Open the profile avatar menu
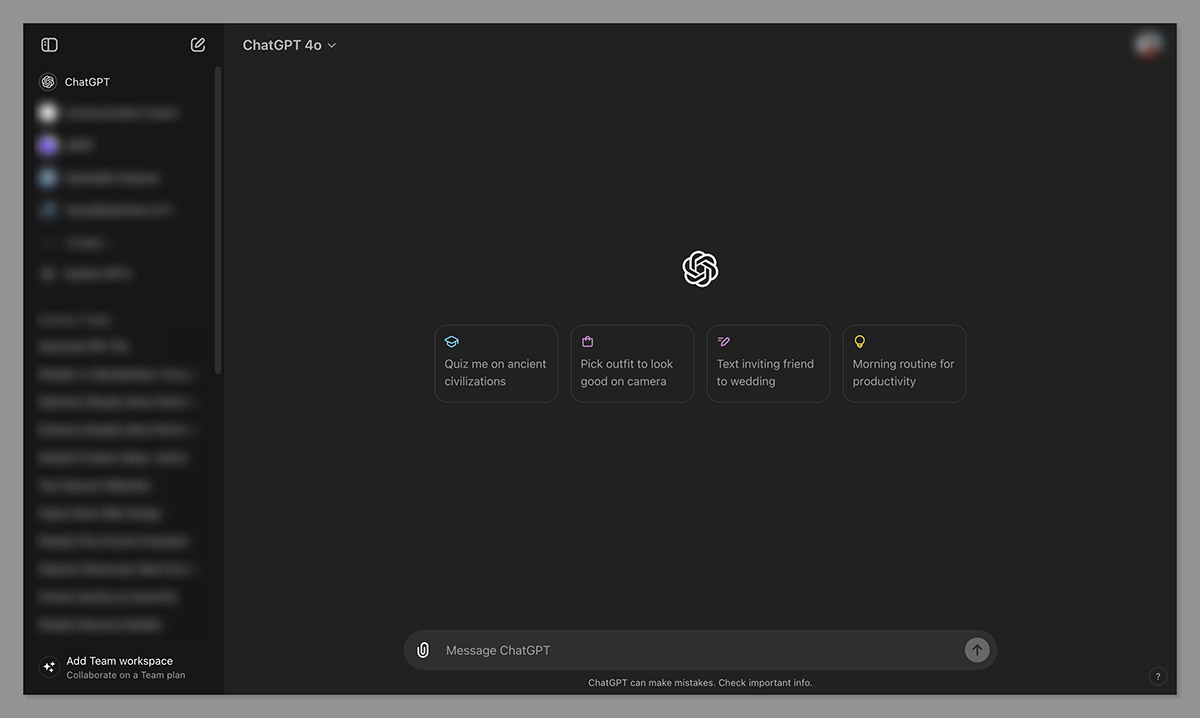 1148,45
